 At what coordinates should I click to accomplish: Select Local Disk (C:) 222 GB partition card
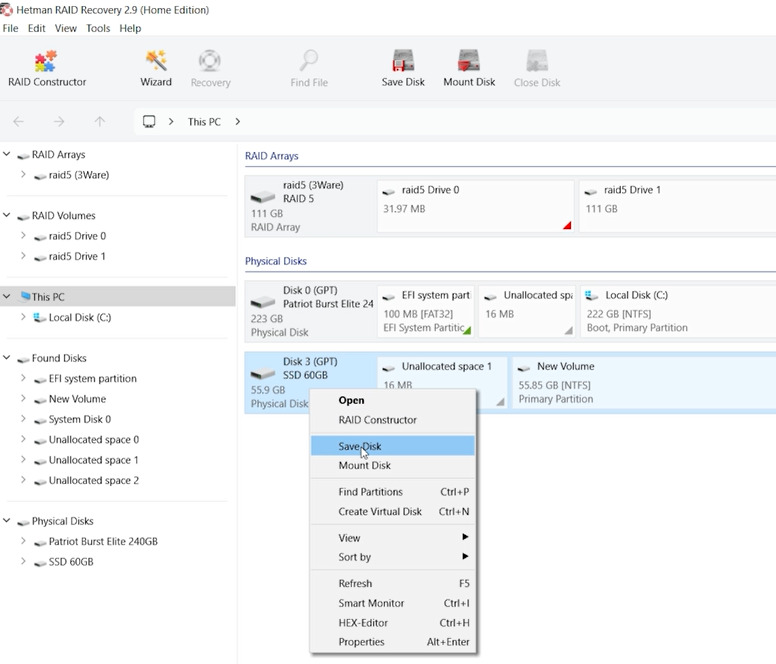(678, 311)
